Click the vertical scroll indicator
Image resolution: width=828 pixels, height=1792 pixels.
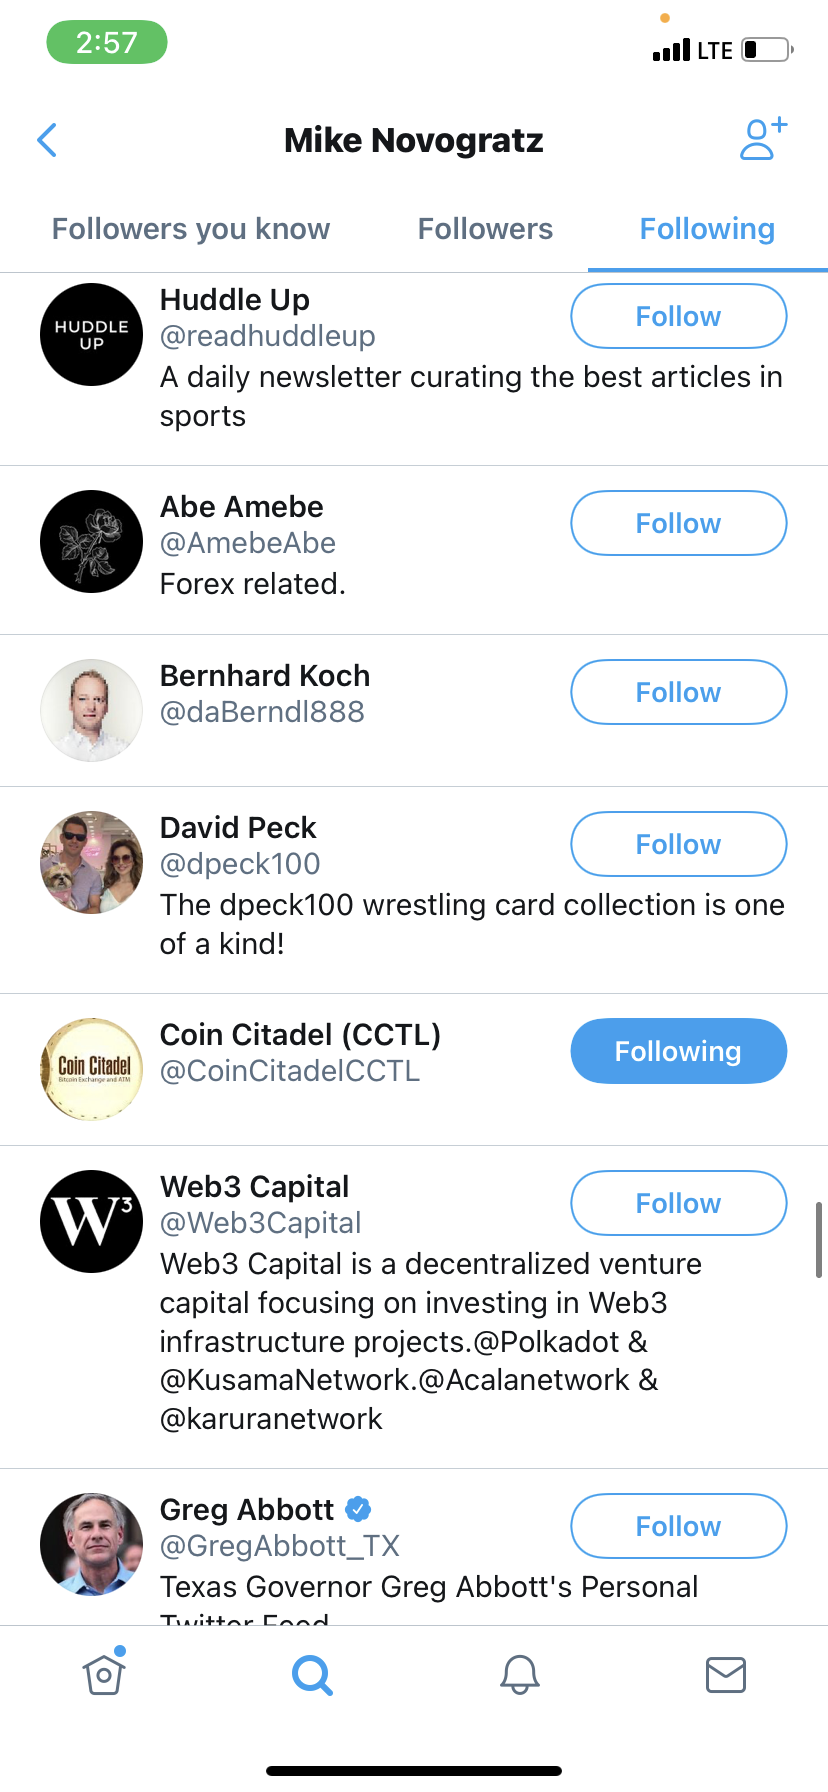coord(819,1240)
